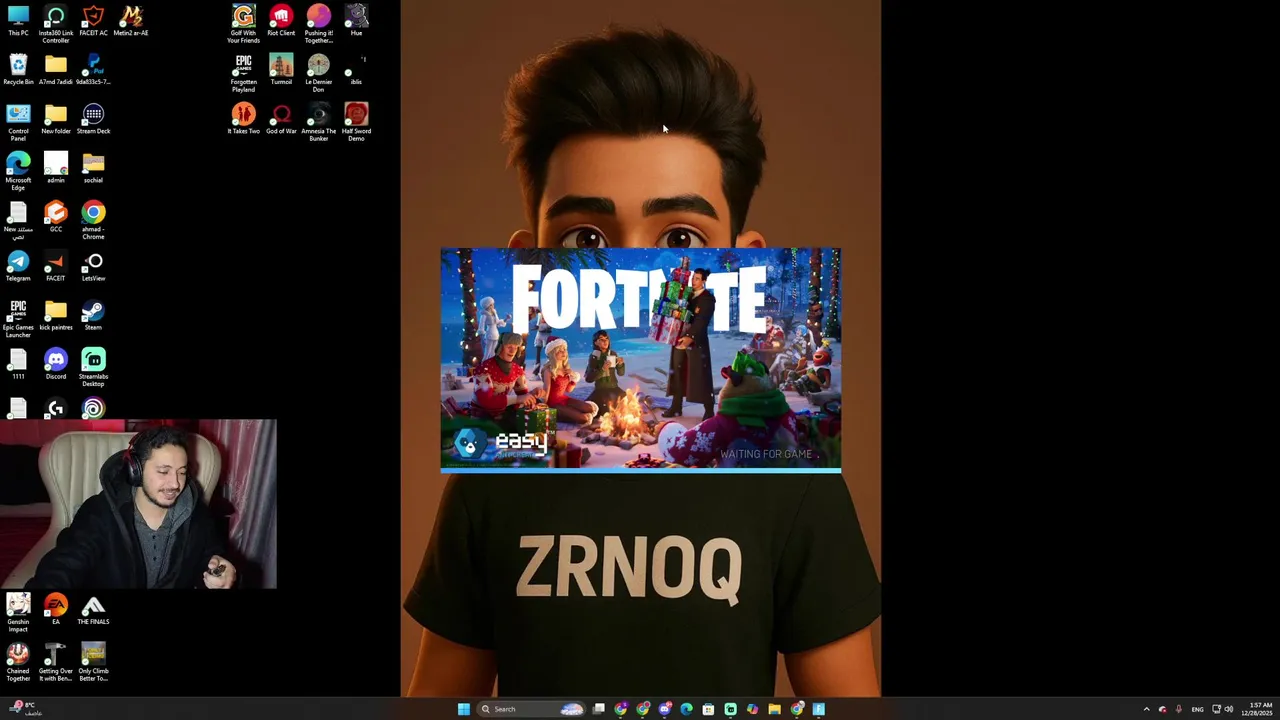Launch Getting Over It shortcut

pos(56,662)
